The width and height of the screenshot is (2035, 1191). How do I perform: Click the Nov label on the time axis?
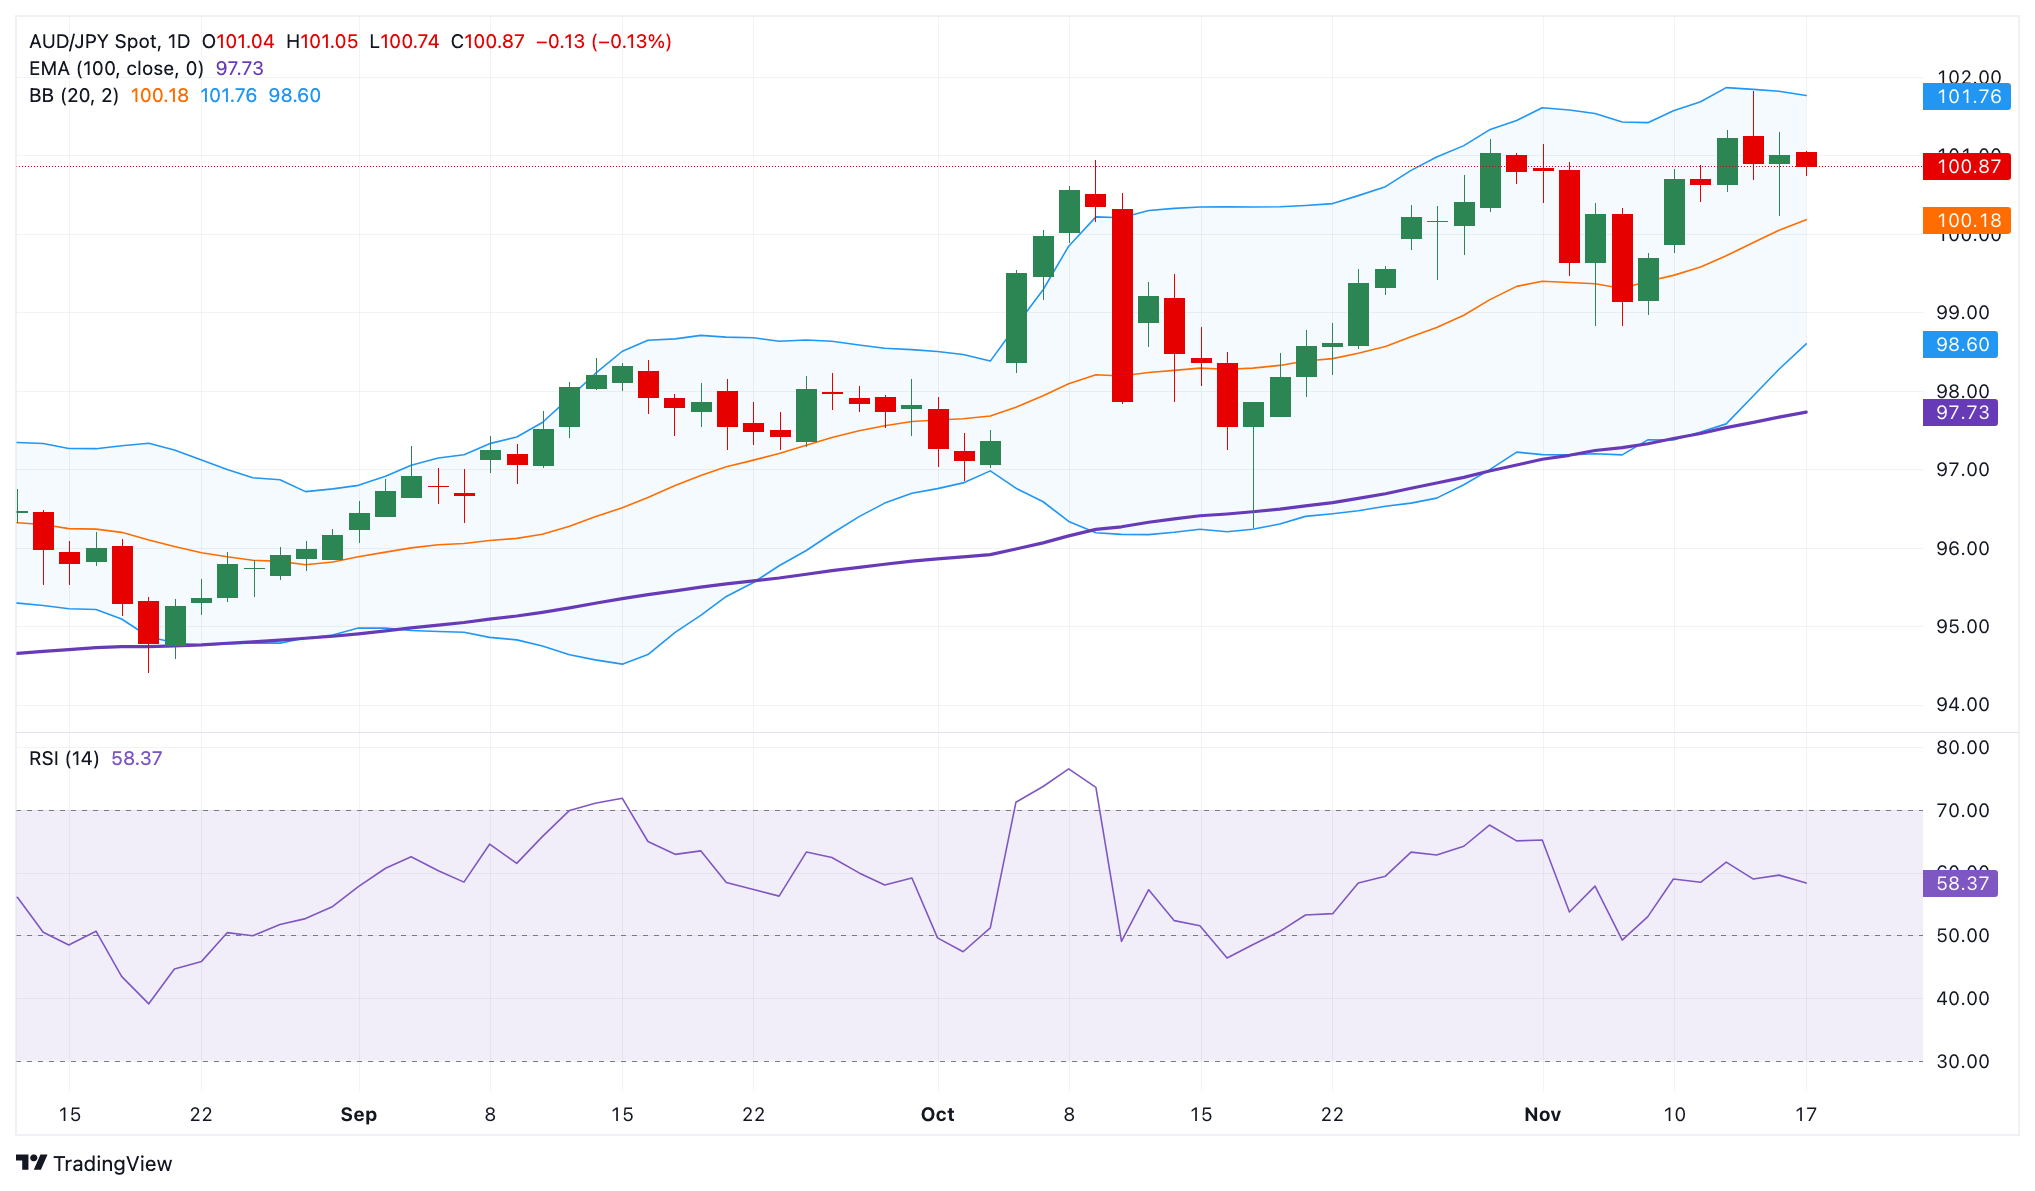click(x=1543, y=1114)
